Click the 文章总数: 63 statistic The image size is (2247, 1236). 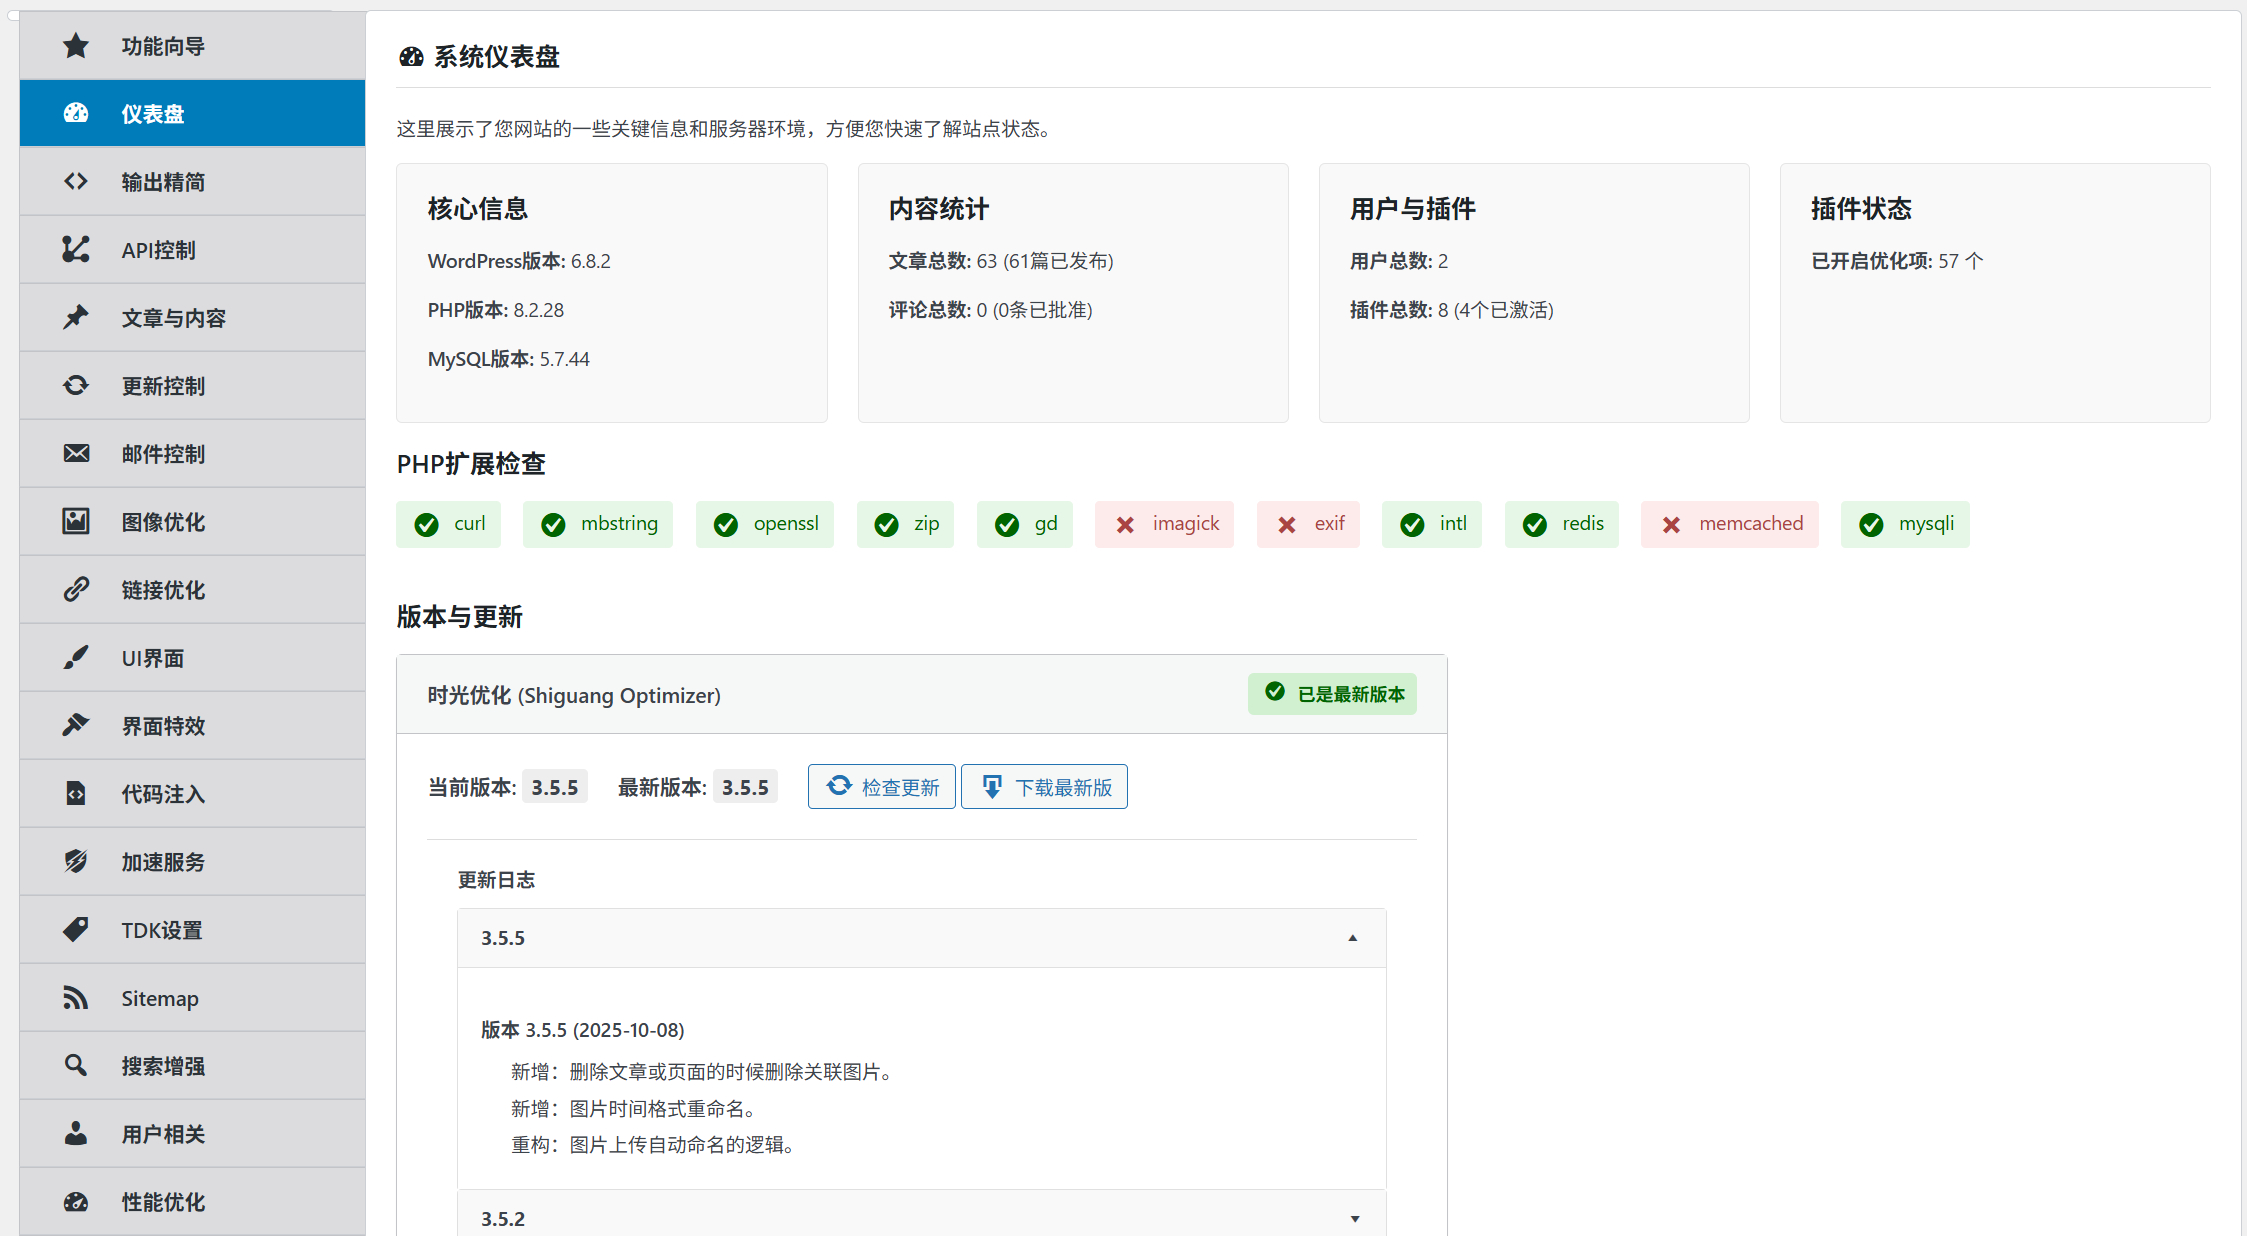pos(1001,261)
